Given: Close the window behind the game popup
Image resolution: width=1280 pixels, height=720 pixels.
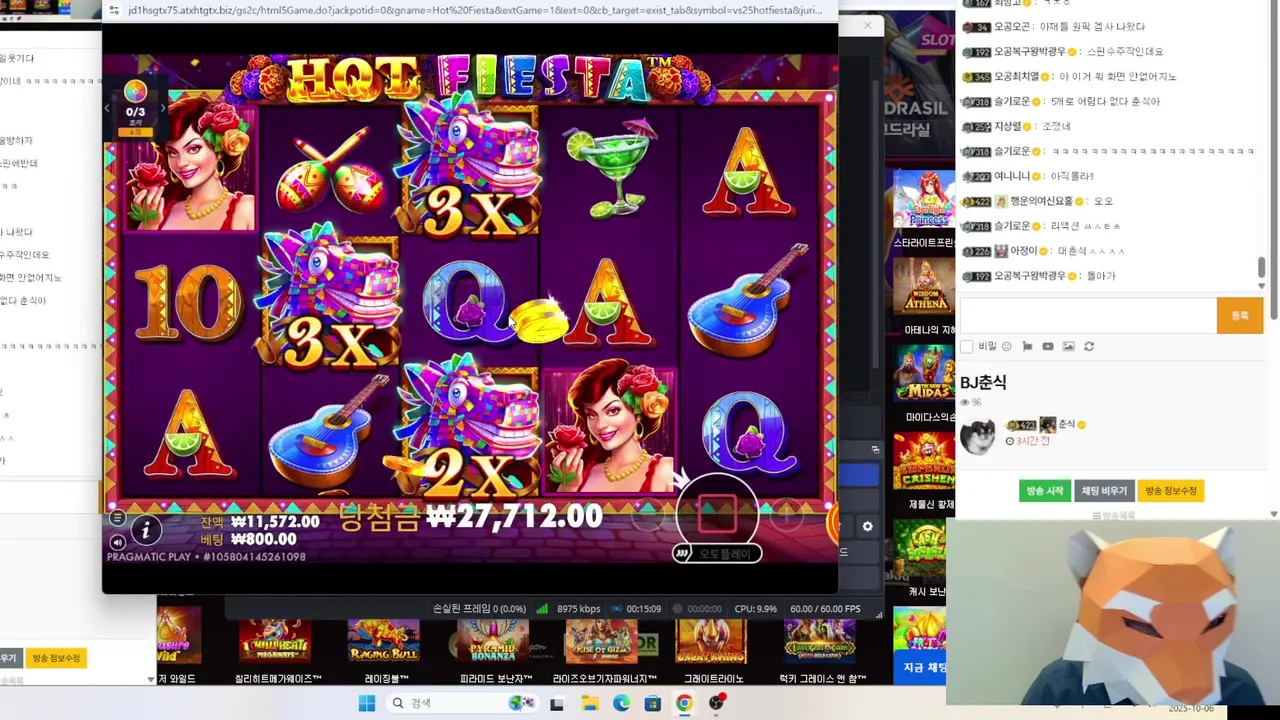Looking at the screenshot, I should click(x=867, y=25).
